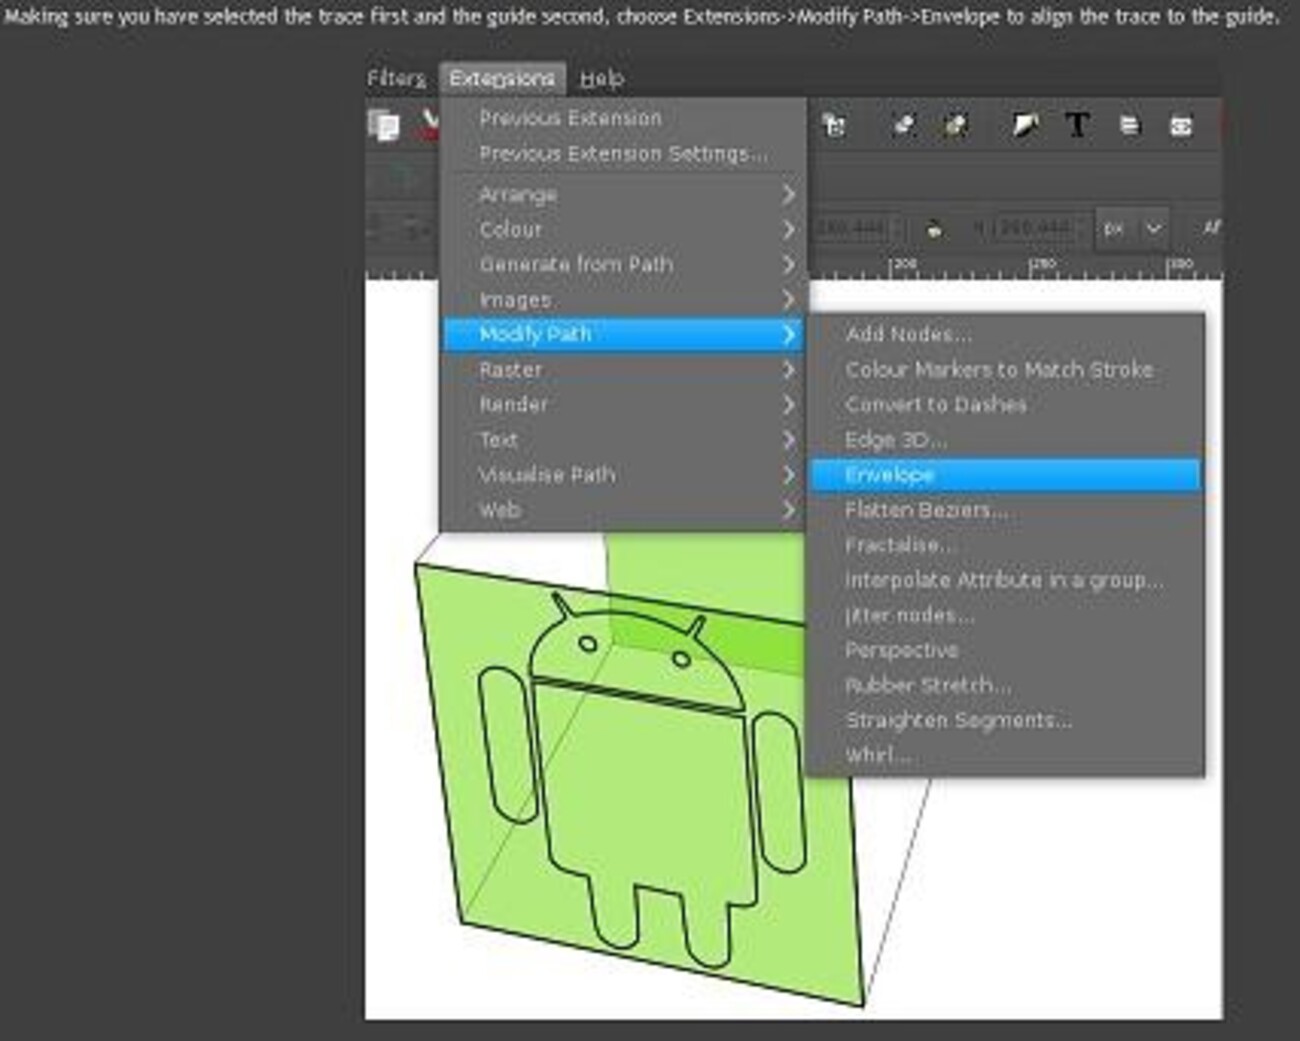Expand the Visualise Path submenu
Viewport: 1300px width, 1041px height.
pos(624,474)
